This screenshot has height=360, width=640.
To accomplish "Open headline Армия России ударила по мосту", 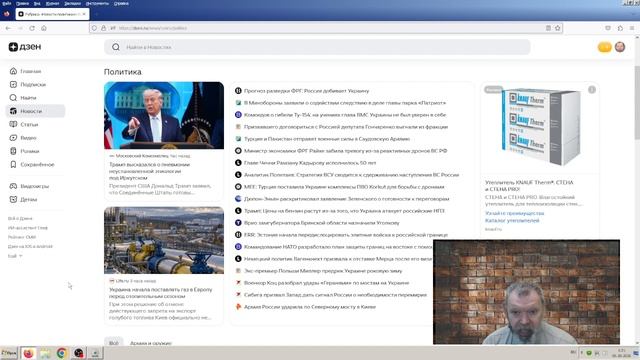I will 310,307.
